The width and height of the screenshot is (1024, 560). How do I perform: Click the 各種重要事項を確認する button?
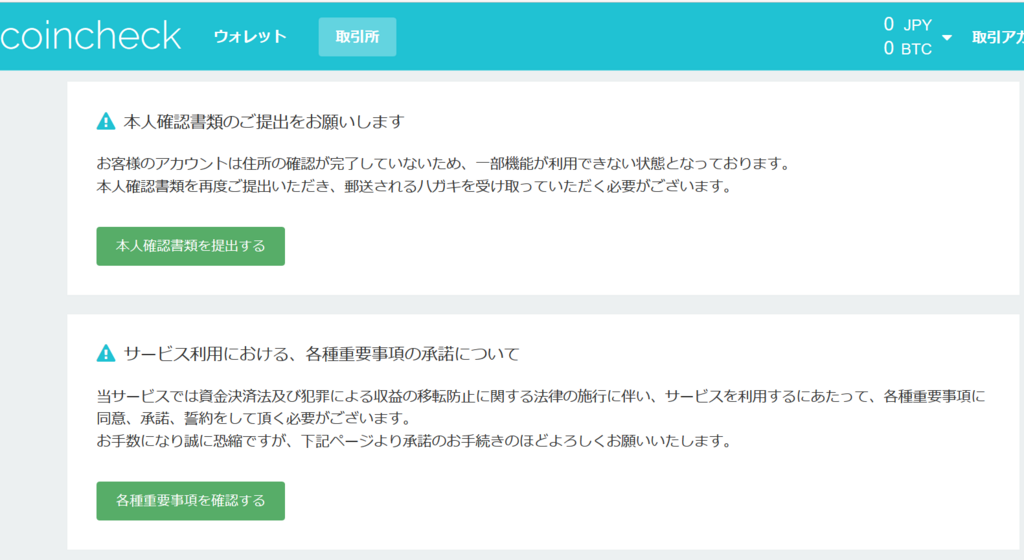coord(191,501)
